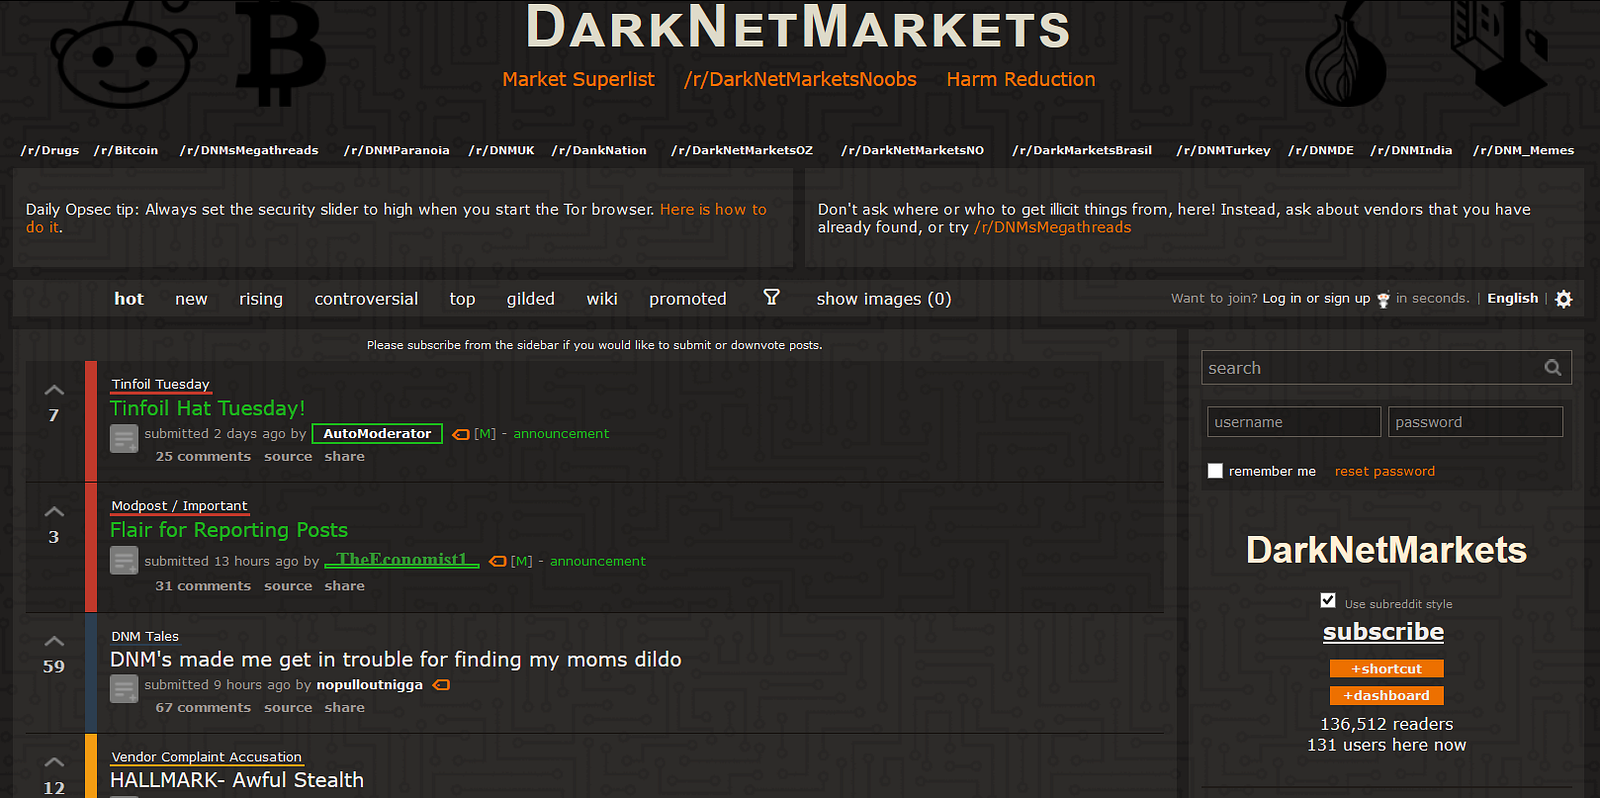Image resolution: width=1600 pixels, height=798 pixels.
Task: Switch to the new tab
Action: pyautogui.click(x=191, y=299)
